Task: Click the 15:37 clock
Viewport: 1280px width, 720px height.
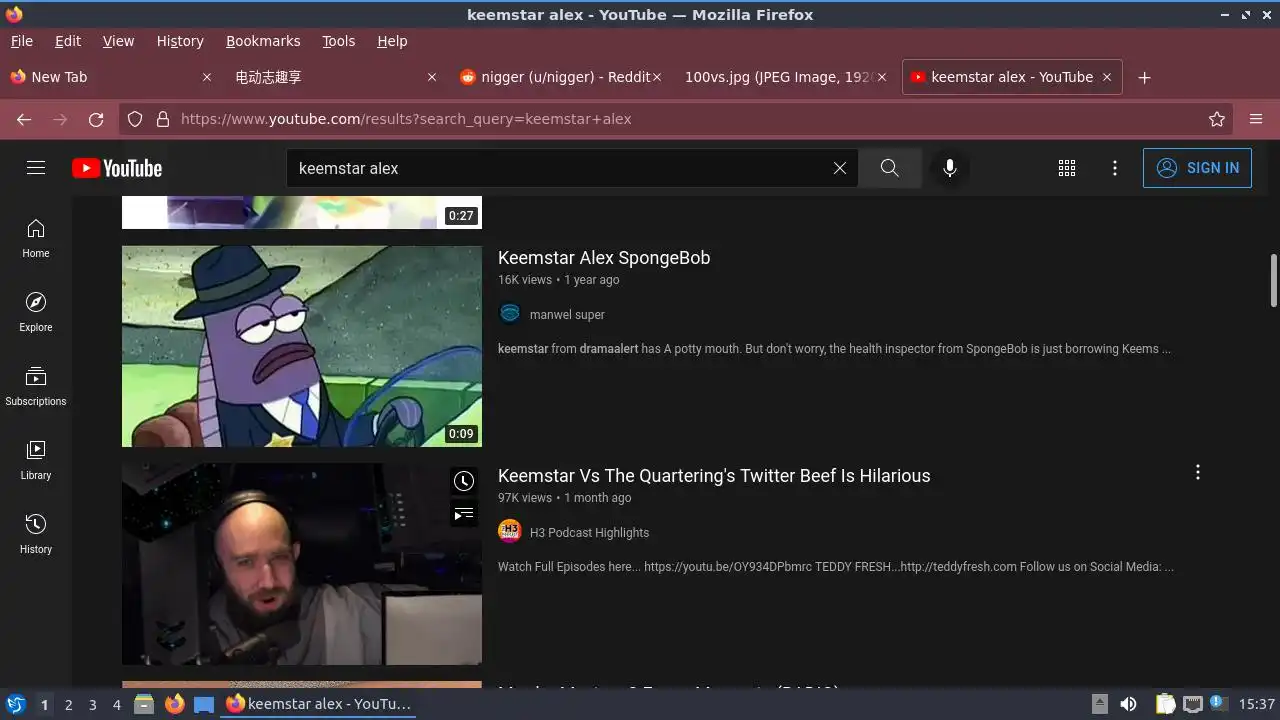Action: pyautogui.click(x=1257, y=704)
